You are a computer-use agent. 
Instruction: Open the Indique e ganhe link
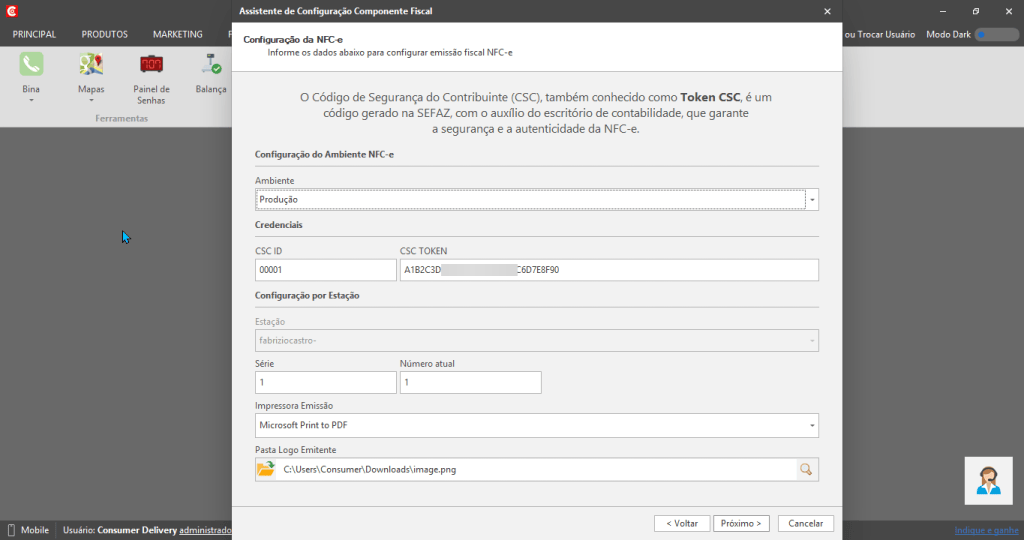[986, 530]
